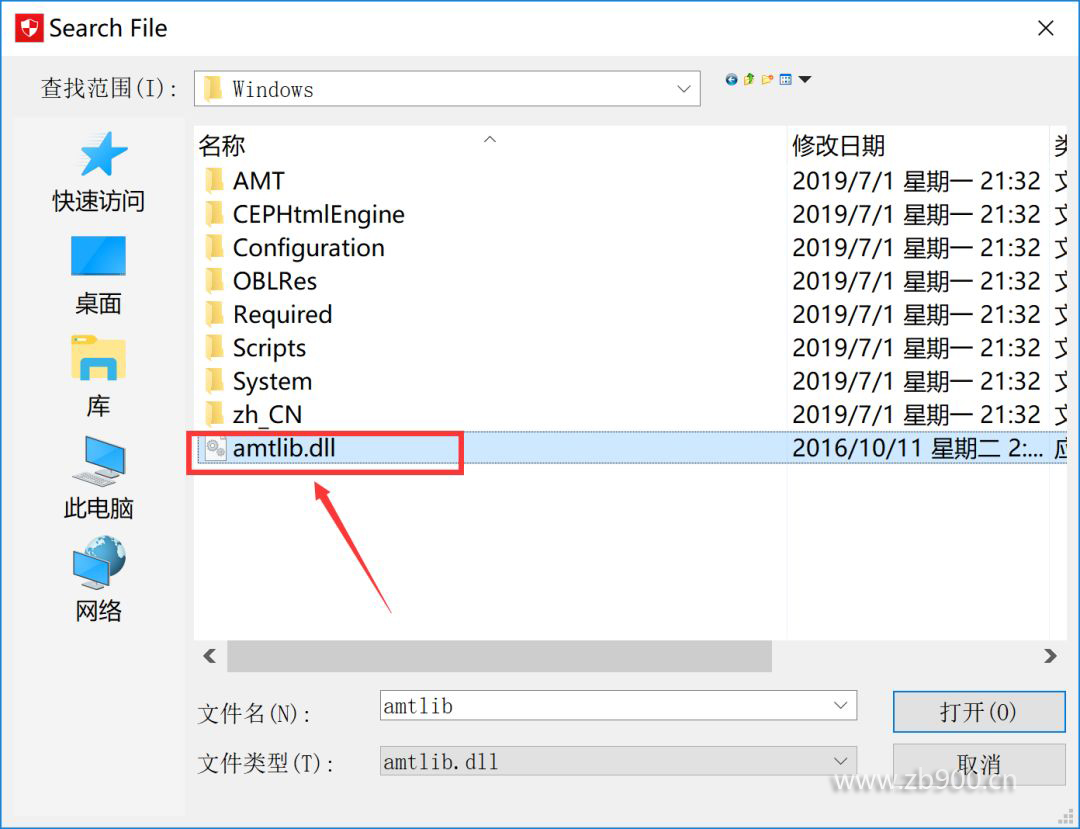Go up one folder level
The height and width of the screenshot is (829, 1080).
pyautogui.click(x=749, y=80)
